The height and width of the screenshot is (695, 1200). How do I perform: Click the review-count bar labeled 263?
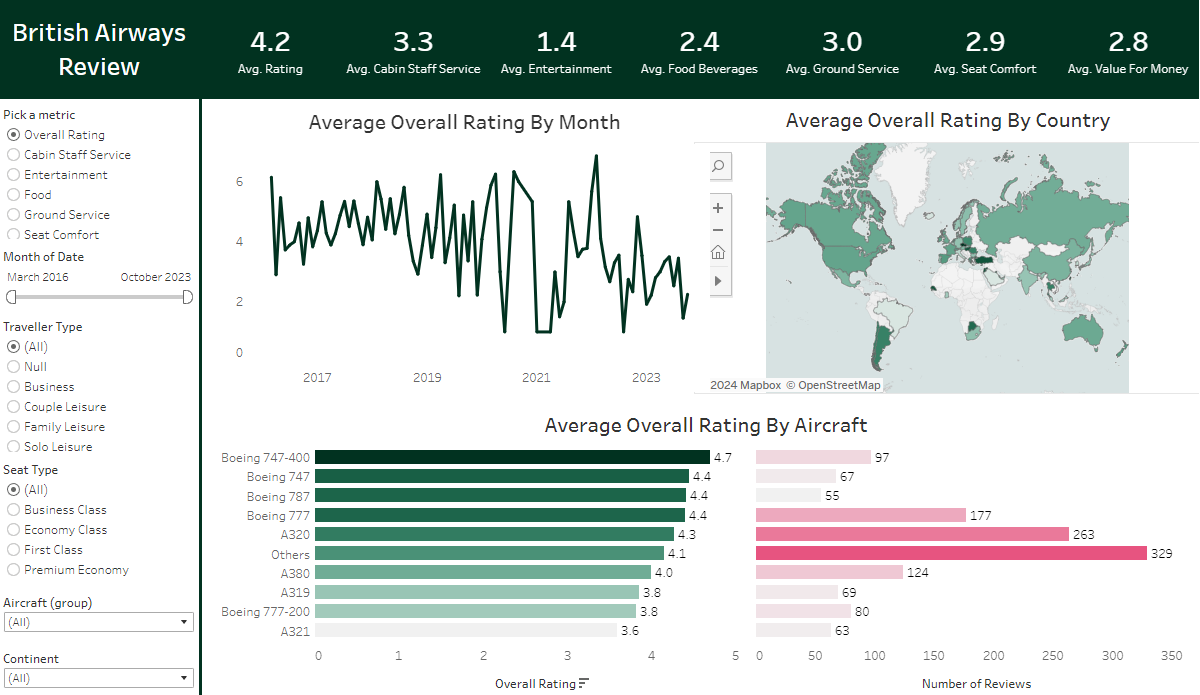coord(912,534)
